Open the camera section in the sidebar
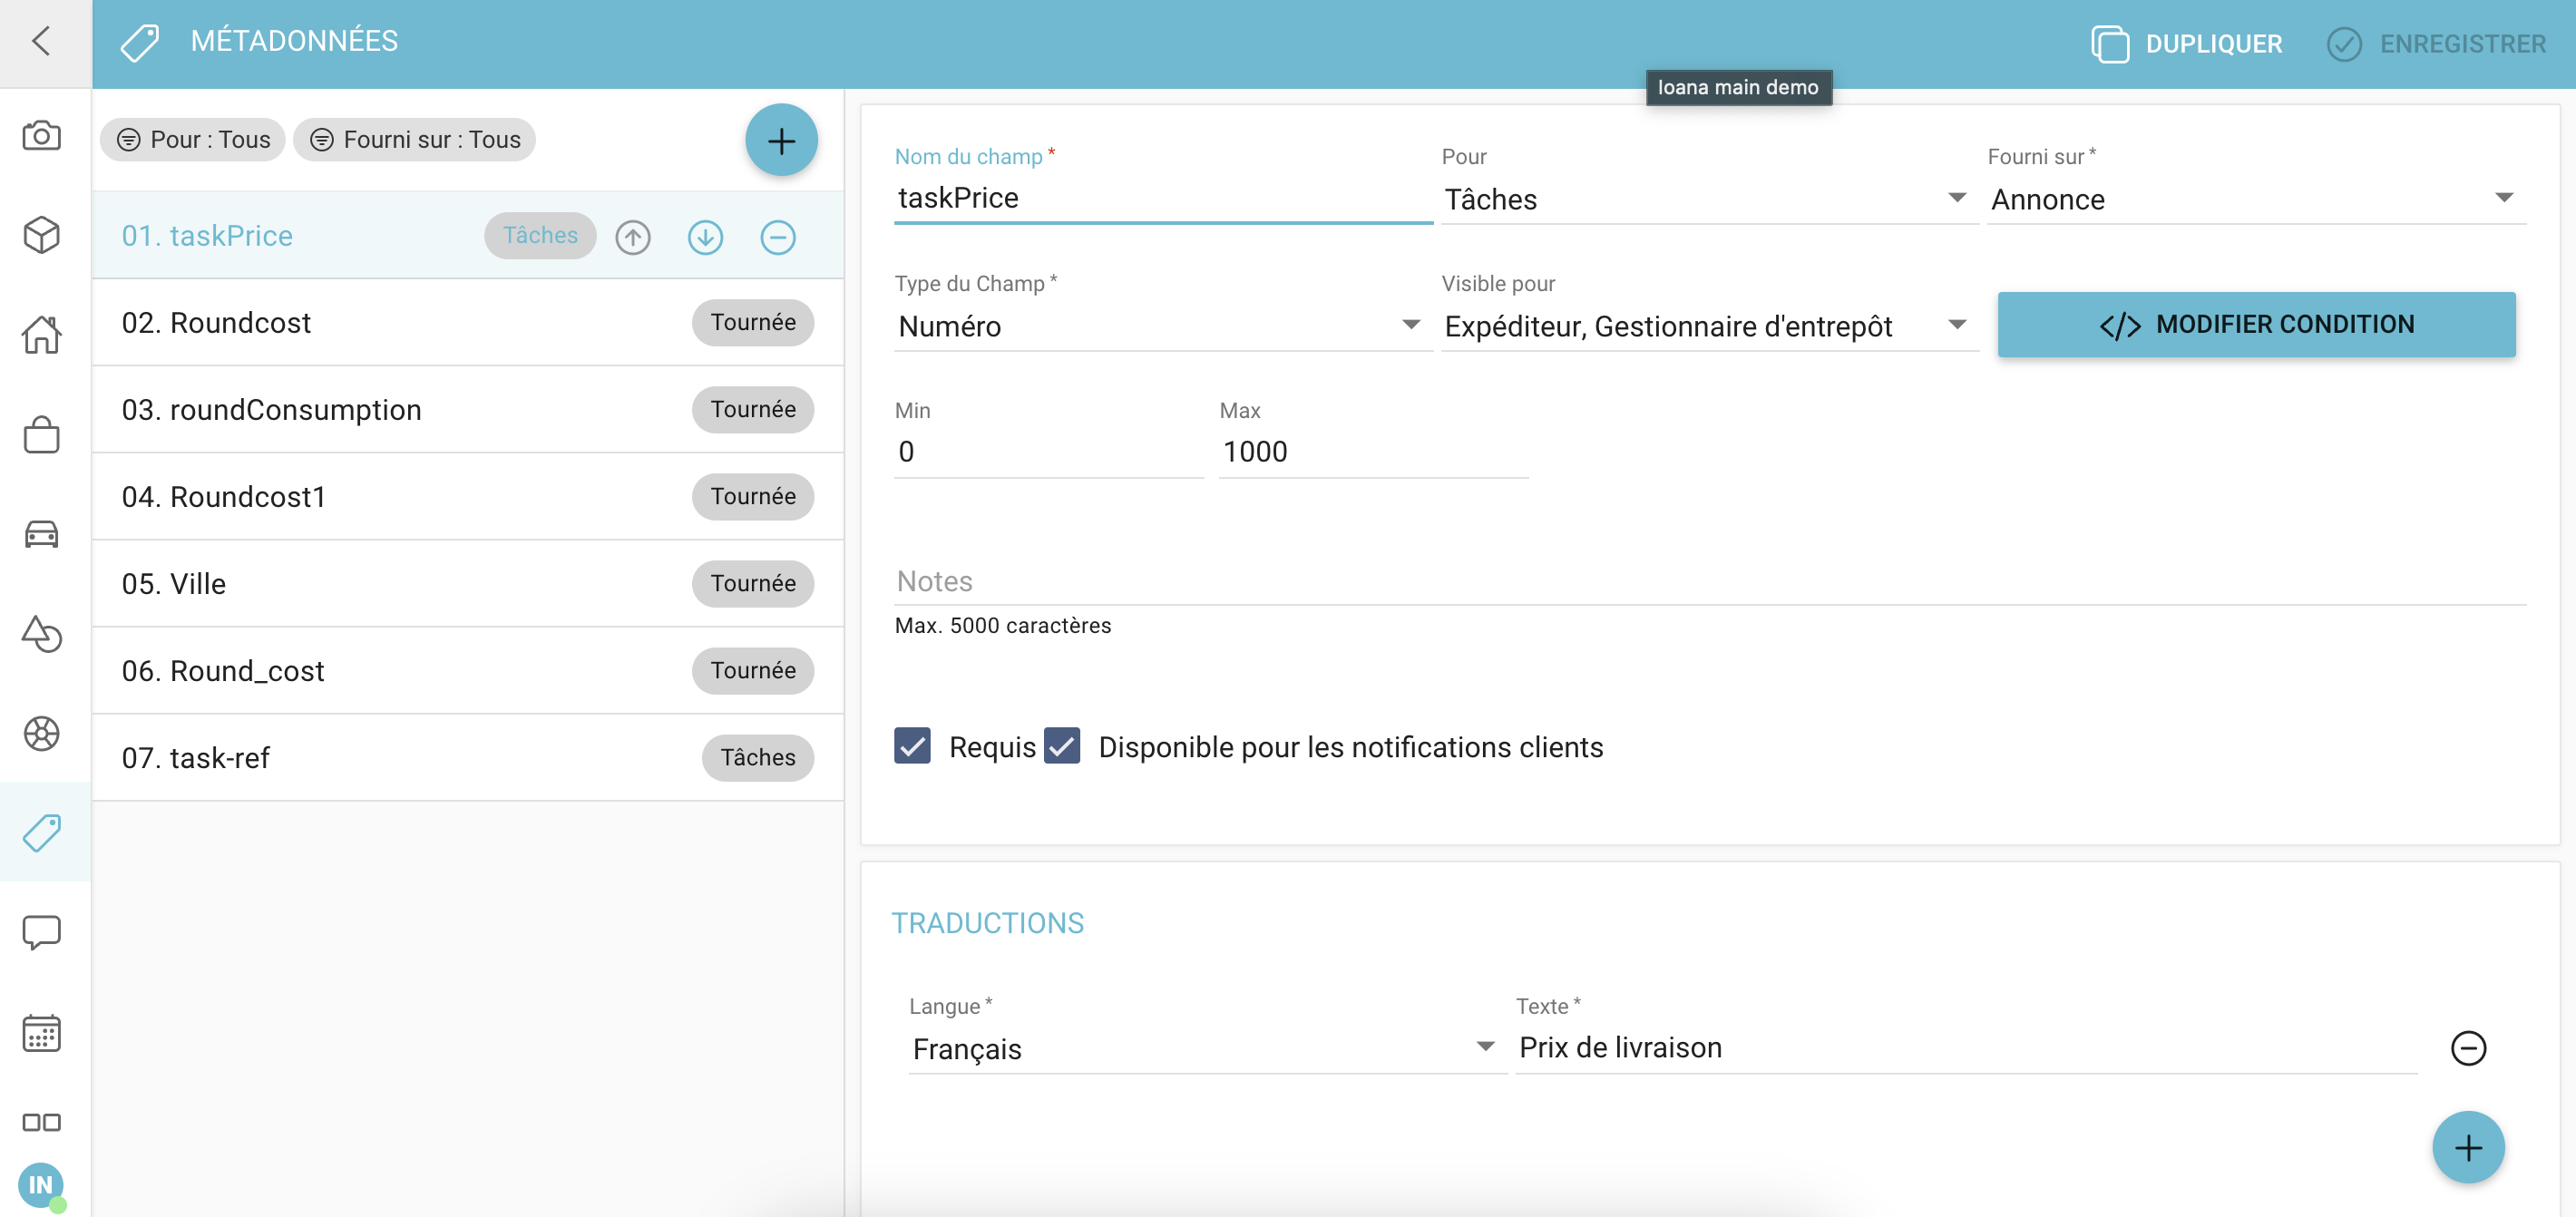 coord(41,135)
